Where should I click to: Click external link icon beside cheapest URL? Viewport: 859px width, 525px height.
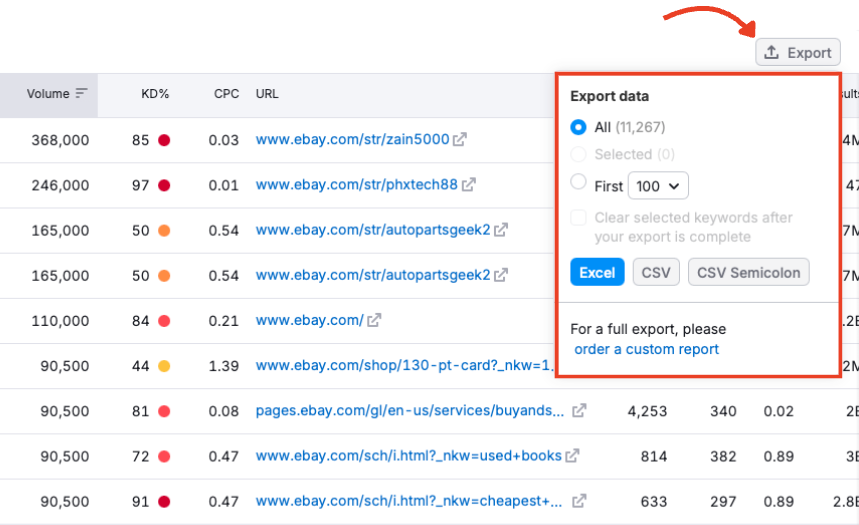pos(579,501)
